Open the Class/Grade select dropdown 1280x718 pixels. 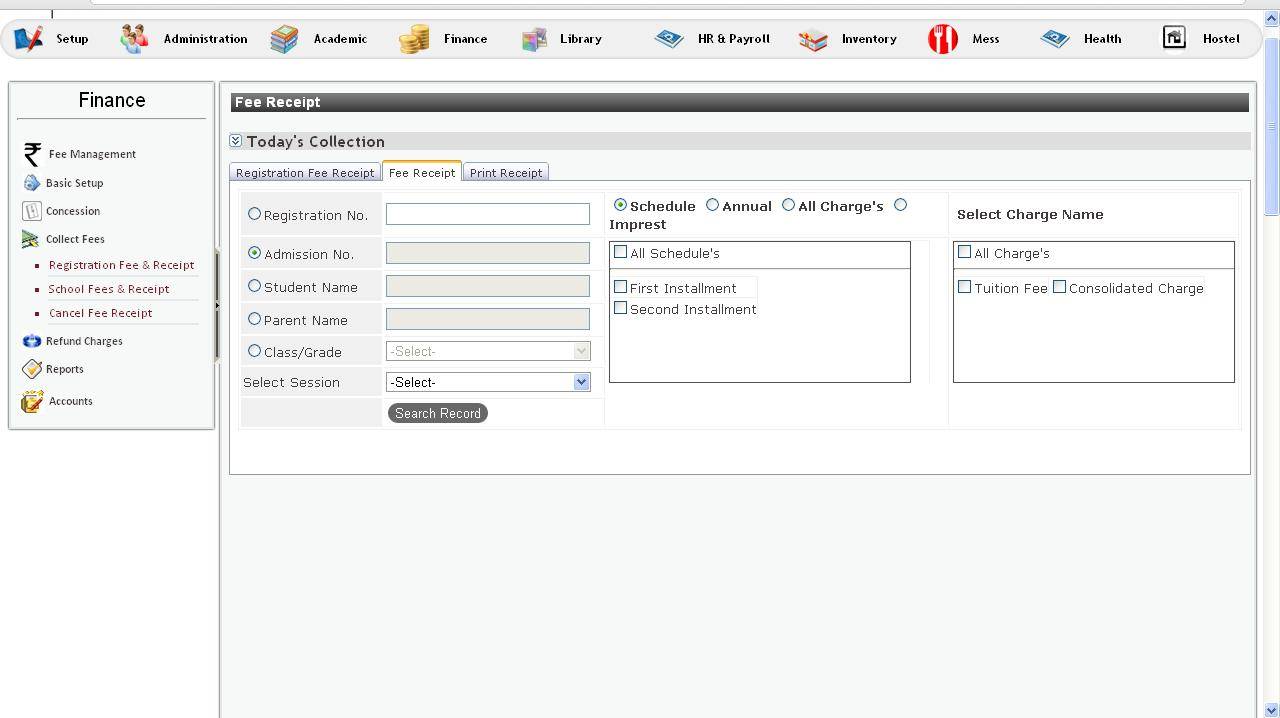coord(488,351)
